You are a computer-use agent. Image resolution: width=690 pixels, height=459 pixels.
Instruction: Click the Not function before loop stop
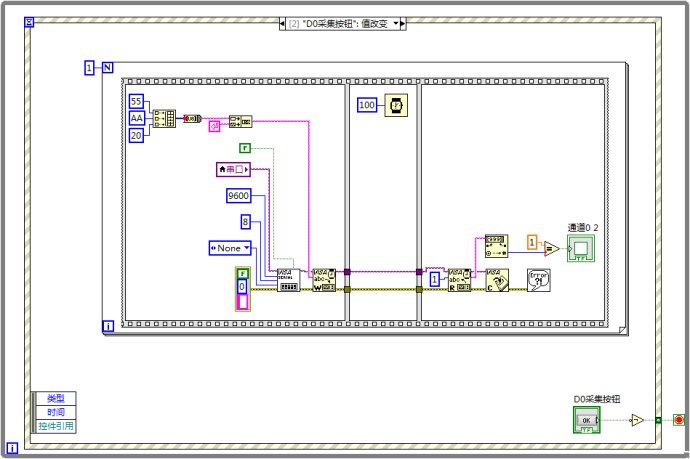(x=635, y=420)
